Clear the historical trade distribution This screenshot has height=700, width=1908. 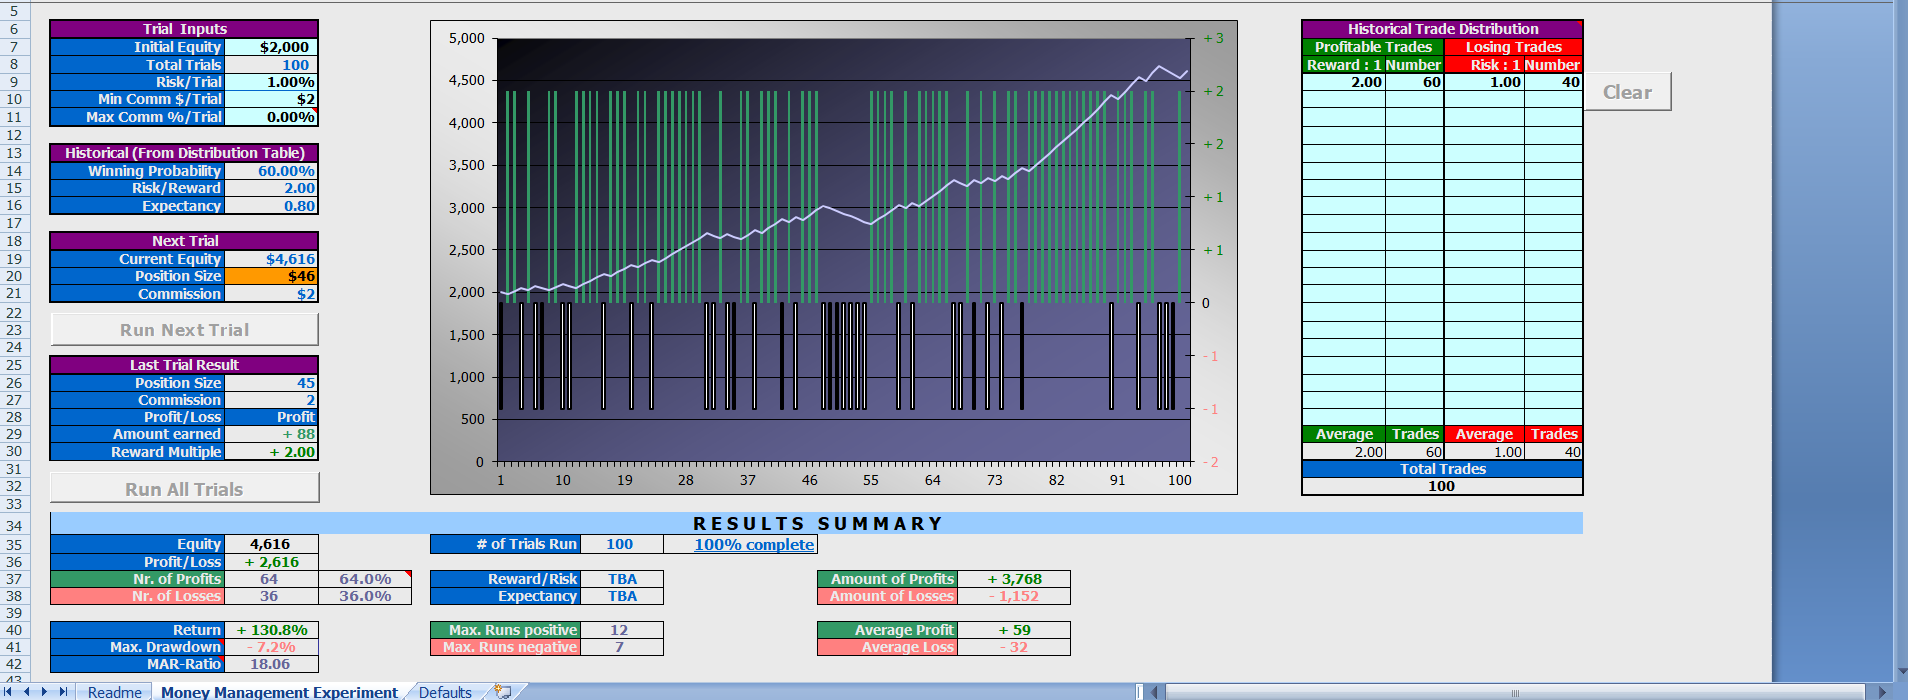click(x=1628, y=92)
